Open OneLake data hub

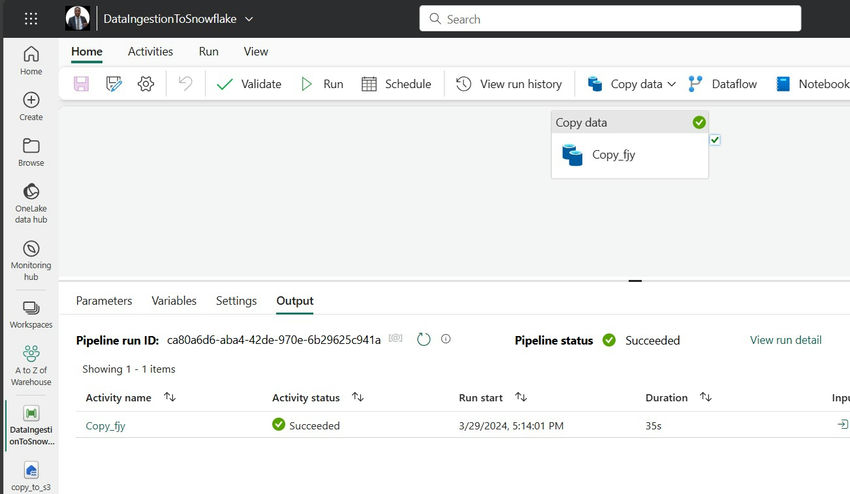pos(31,203)
